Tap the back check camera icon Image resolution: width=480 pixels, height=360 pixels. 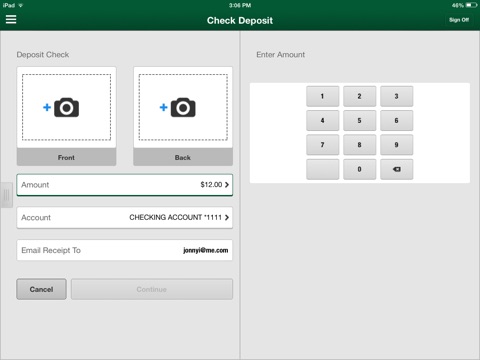coord(183,107)
